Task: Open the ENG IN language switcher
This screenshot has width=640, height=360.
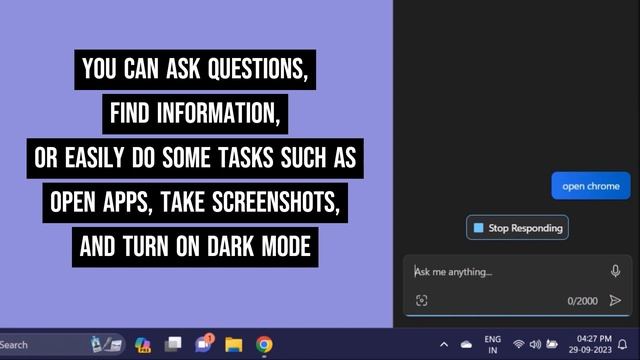Action: (493, 344)
